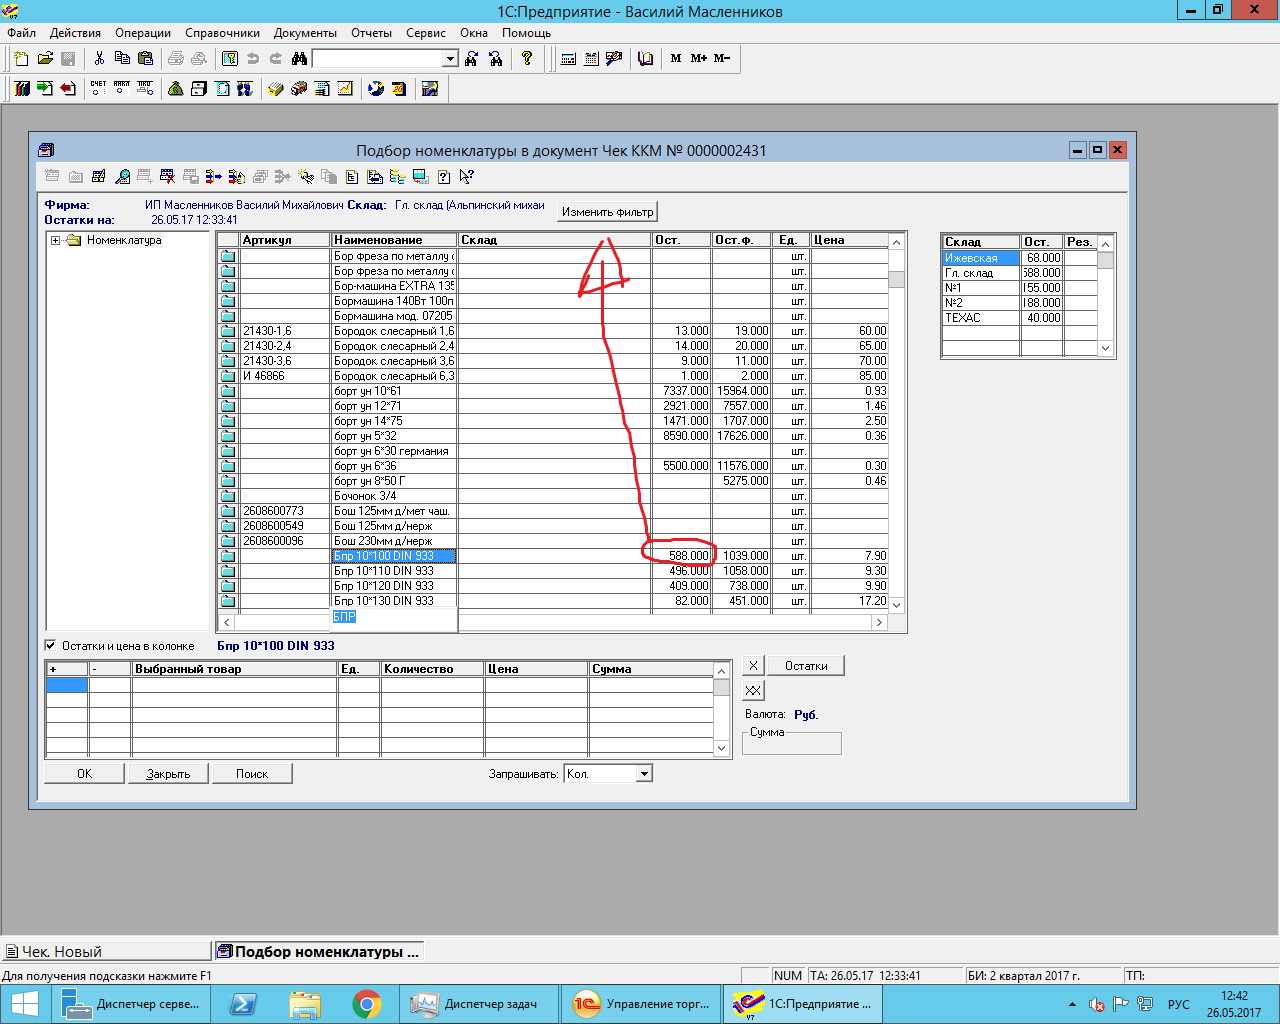This screenshot has height=1024, width=1280.
Task: Open the main toolbar search combo box
Action: click(449, 59)
